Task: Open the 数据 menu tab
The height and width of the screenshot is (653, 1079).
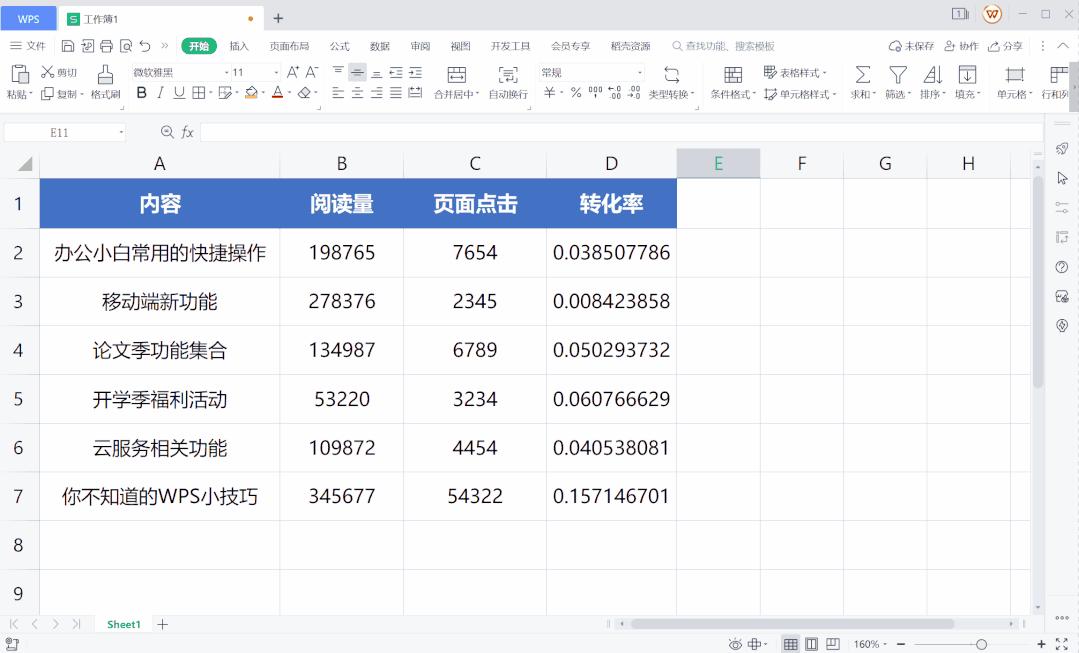Action: point(381,45)
